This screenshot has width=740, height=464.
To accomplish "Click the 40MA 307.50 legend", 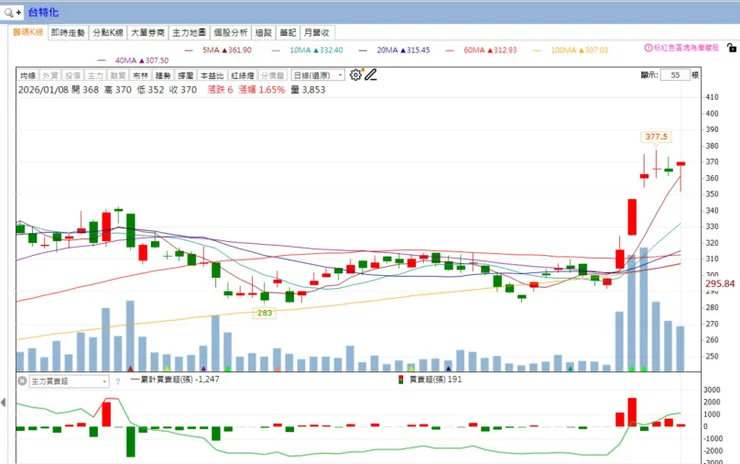I will 133,60.
